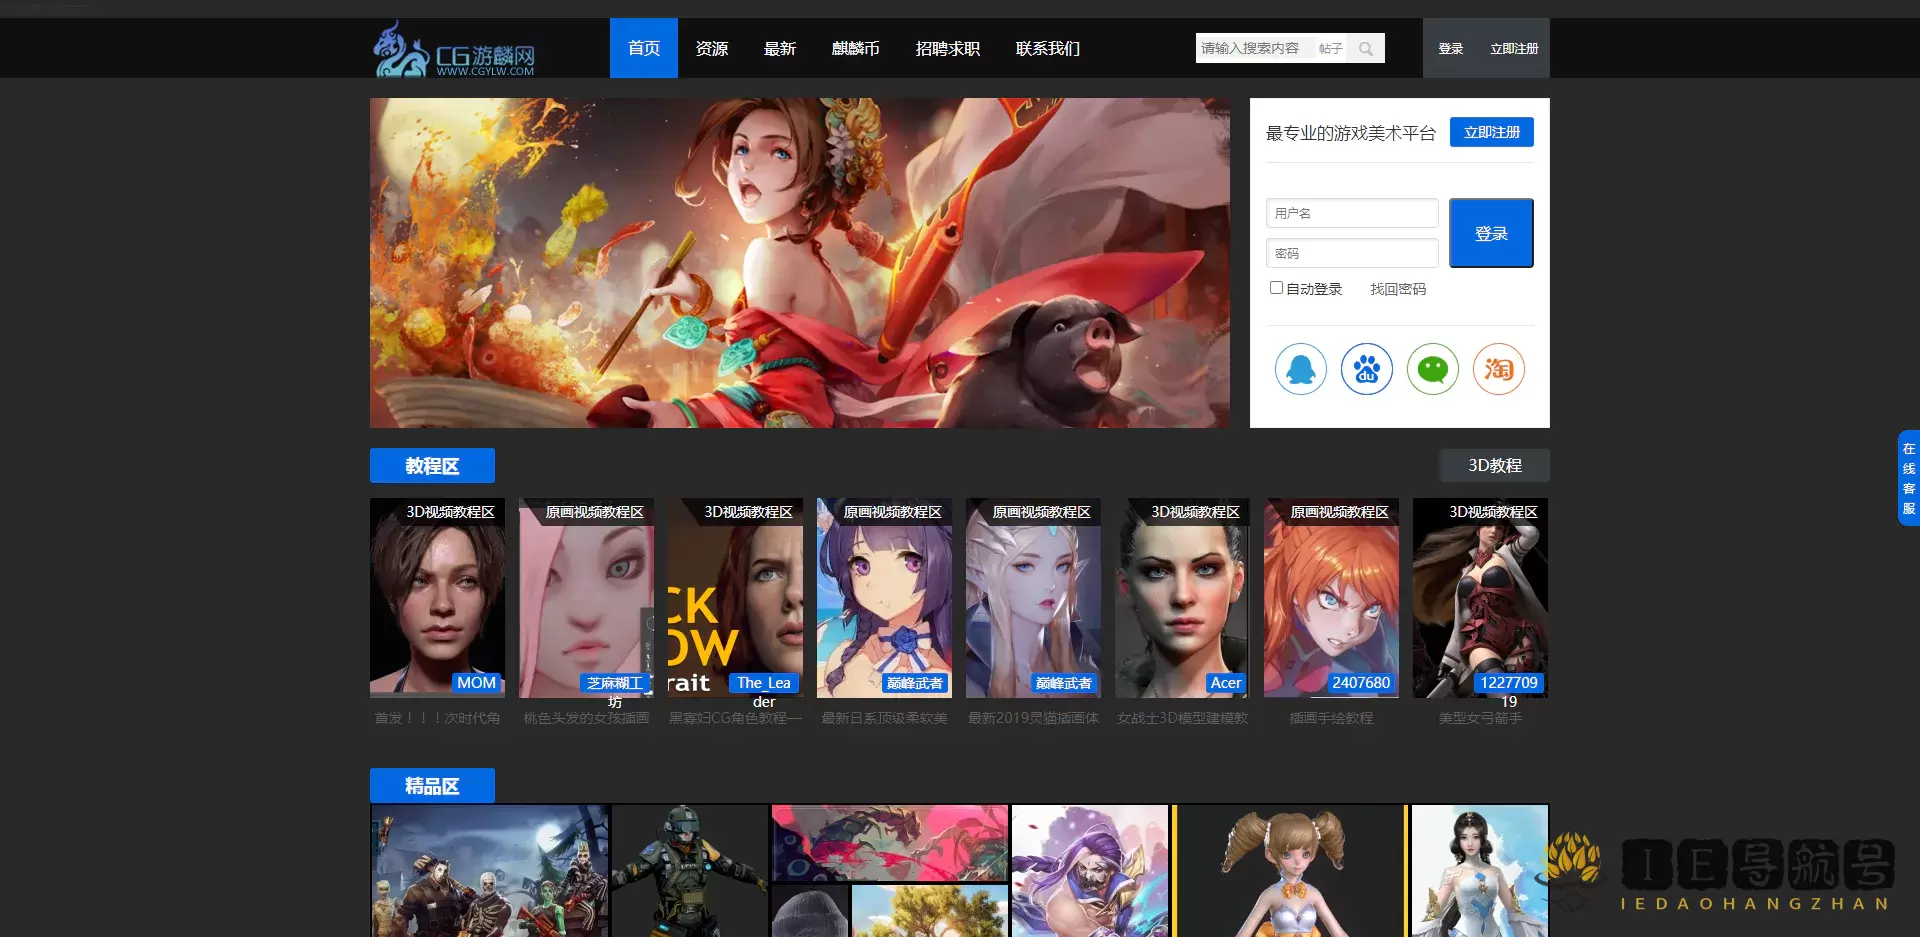1920x937 pixels.
Task: Enable the 自动登录 checkbox
Action: pyautogui.click(x=1276, y=288)
